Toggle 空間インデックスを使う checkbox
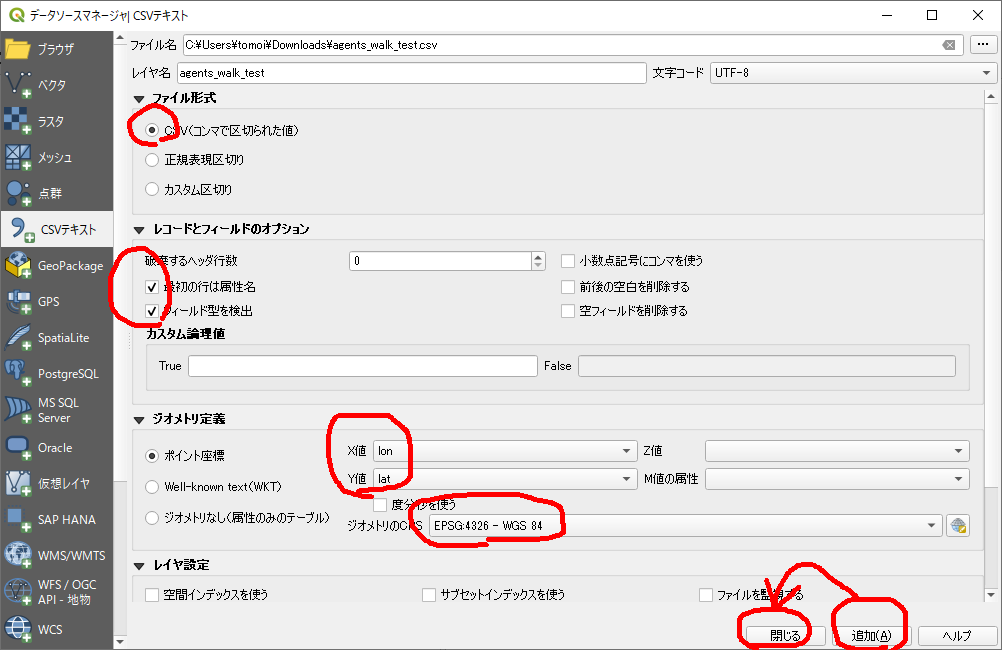The image size is (1002, 650). pos(152,595)
